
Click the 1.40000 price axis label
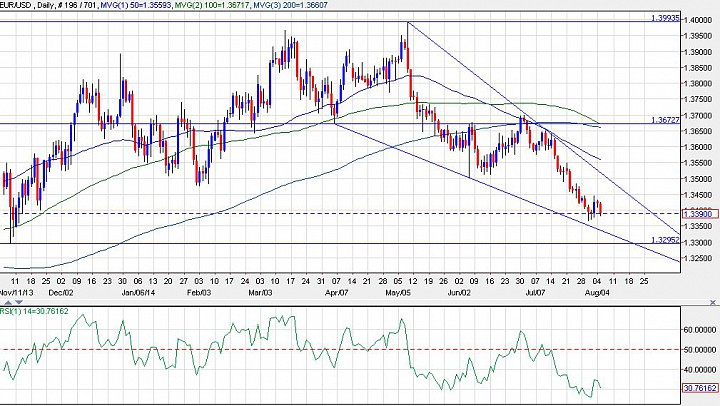click(x=699, y=20)
